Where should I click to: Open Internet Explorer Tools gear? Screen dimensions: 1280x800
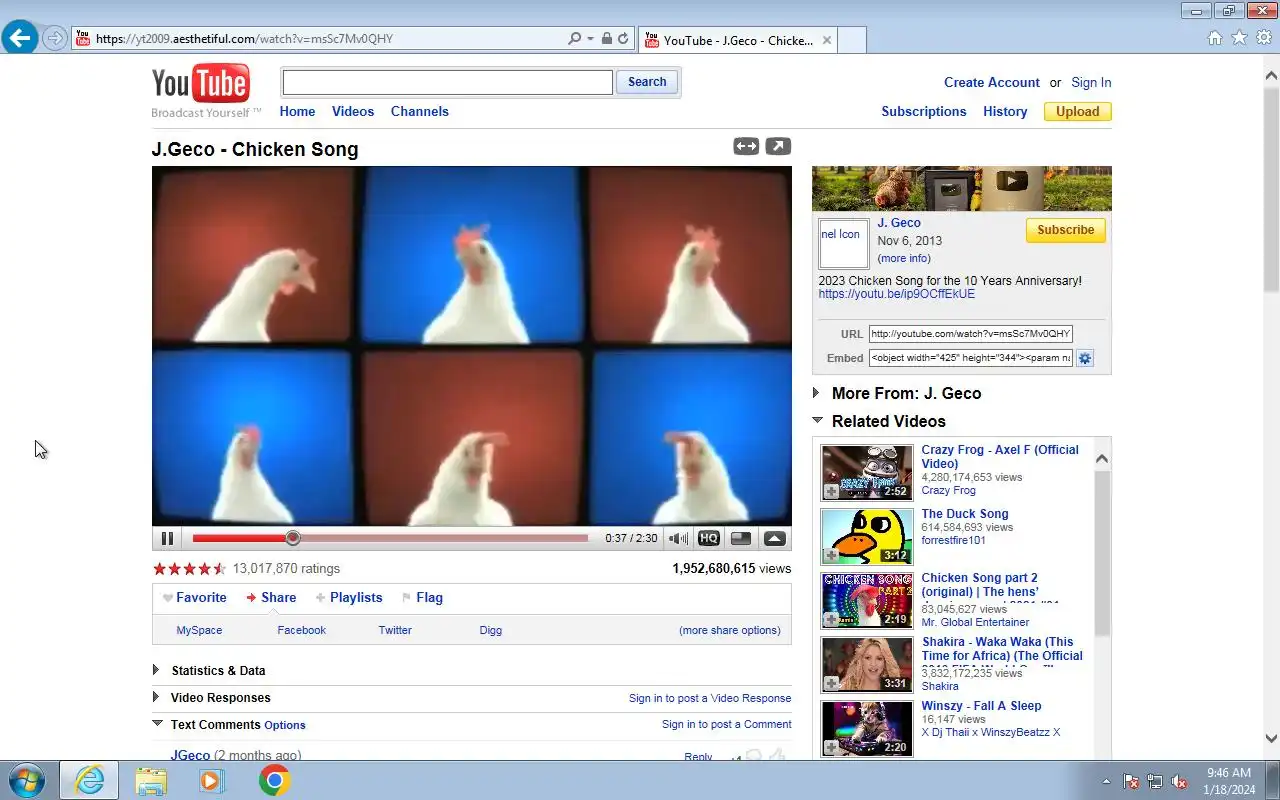1263,38
